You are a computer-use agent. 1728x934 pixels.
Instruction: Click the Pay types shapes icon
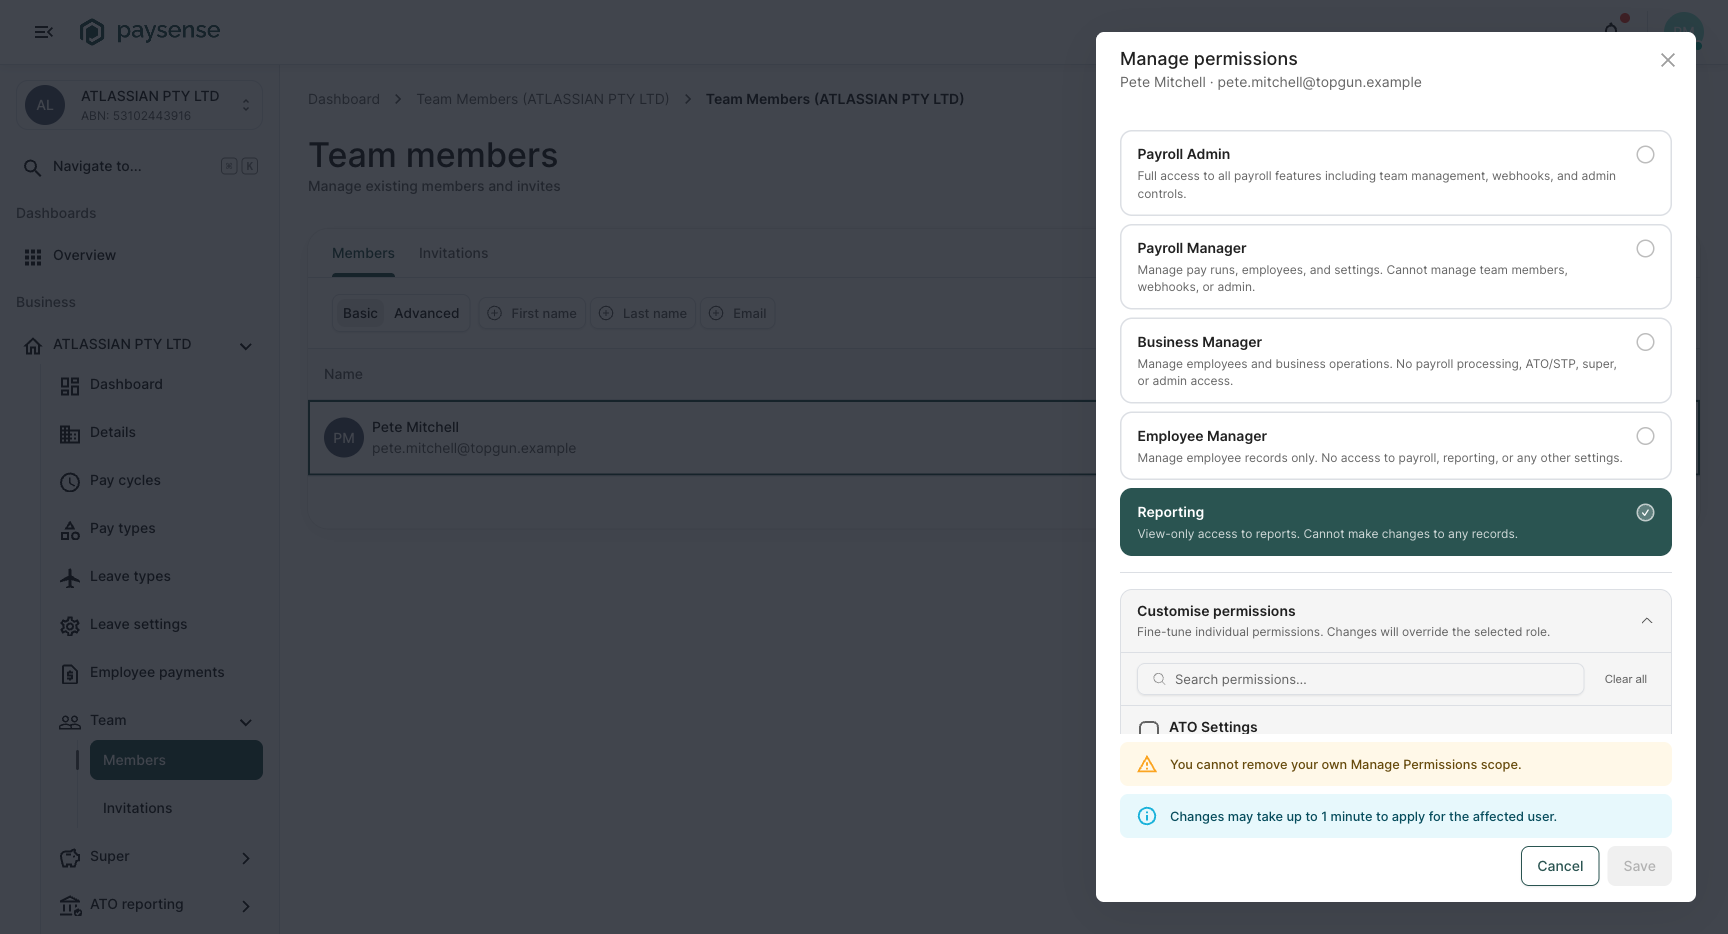pos(70,530)
